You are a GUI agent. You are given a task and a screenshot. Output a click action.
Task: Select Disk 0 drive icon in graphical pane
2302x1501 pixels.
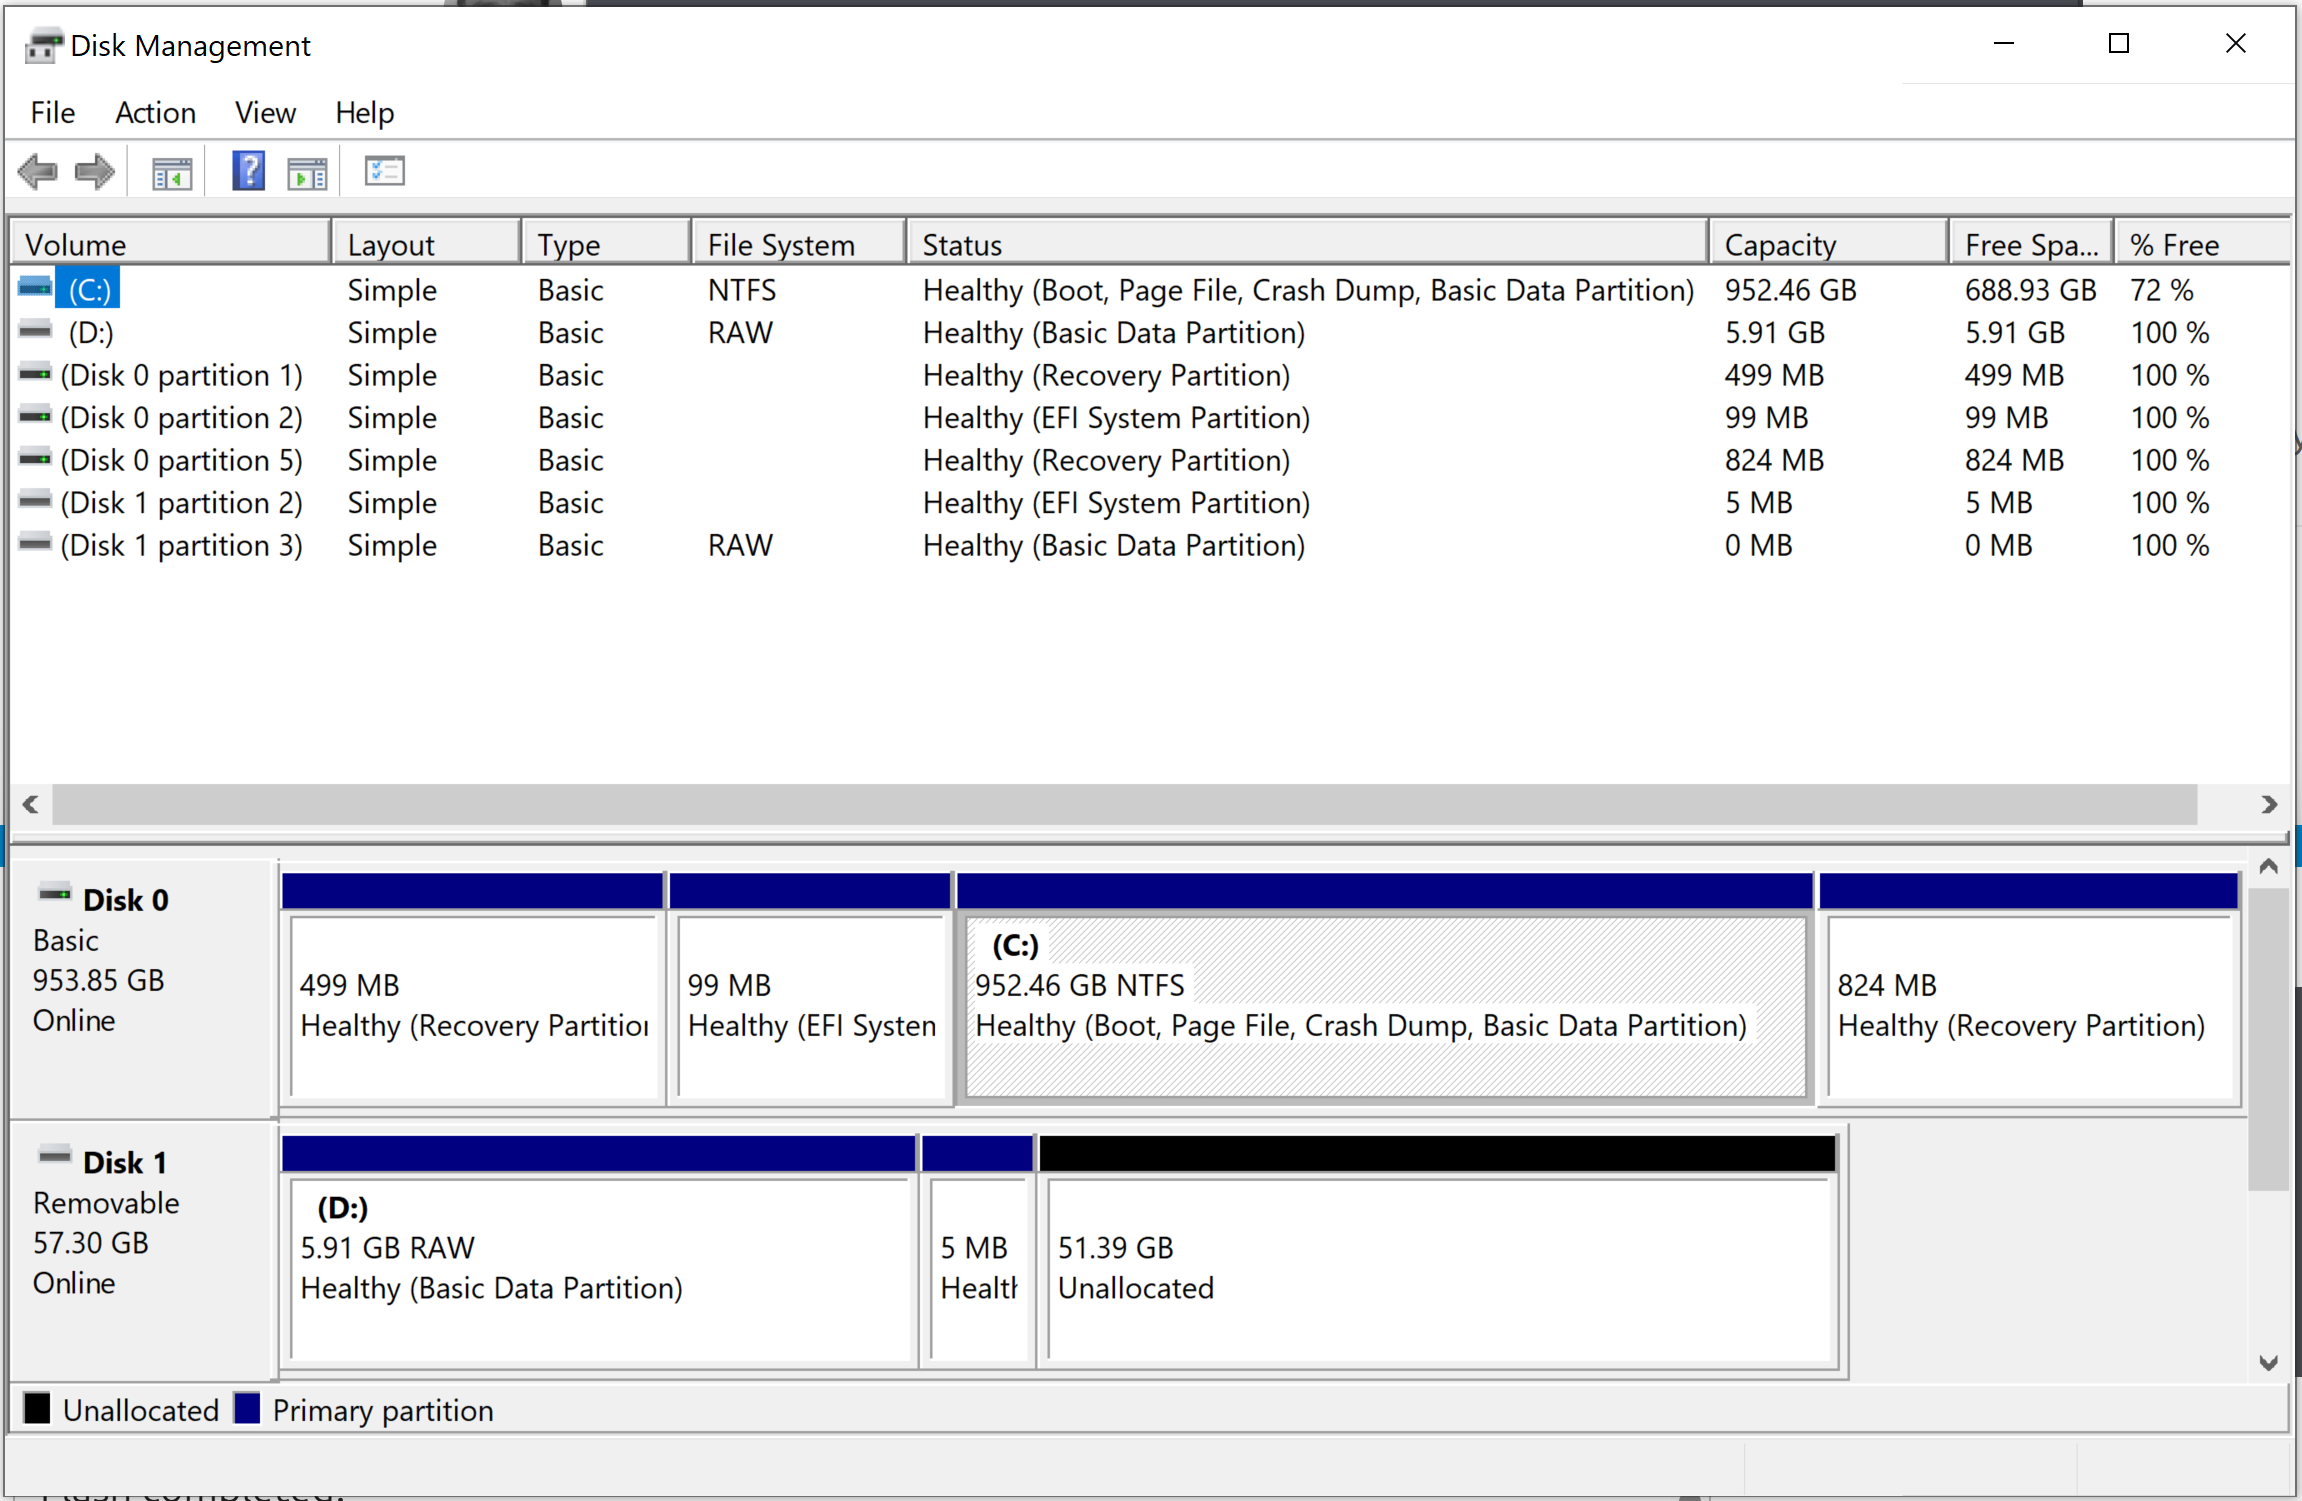[x=54, y=893]
